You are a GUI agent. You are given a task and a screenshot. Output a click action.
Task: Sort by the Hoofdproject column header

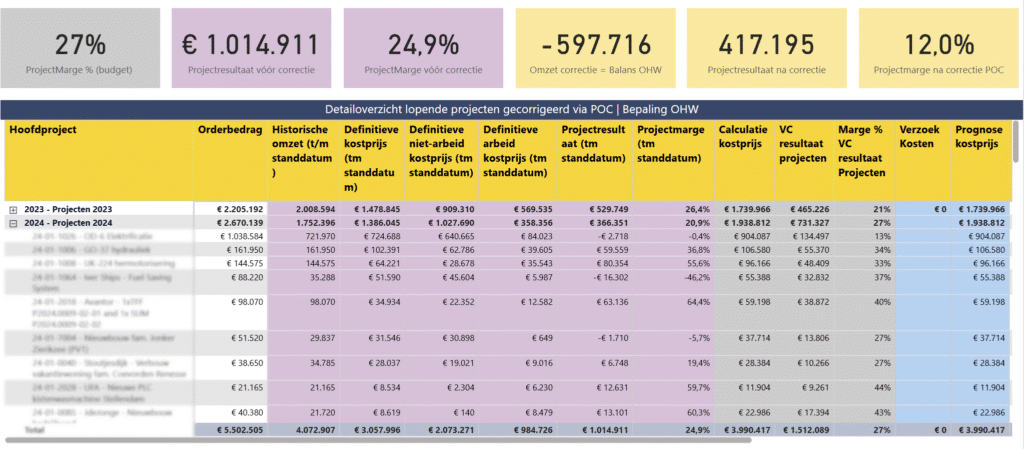tap(42, 130)
